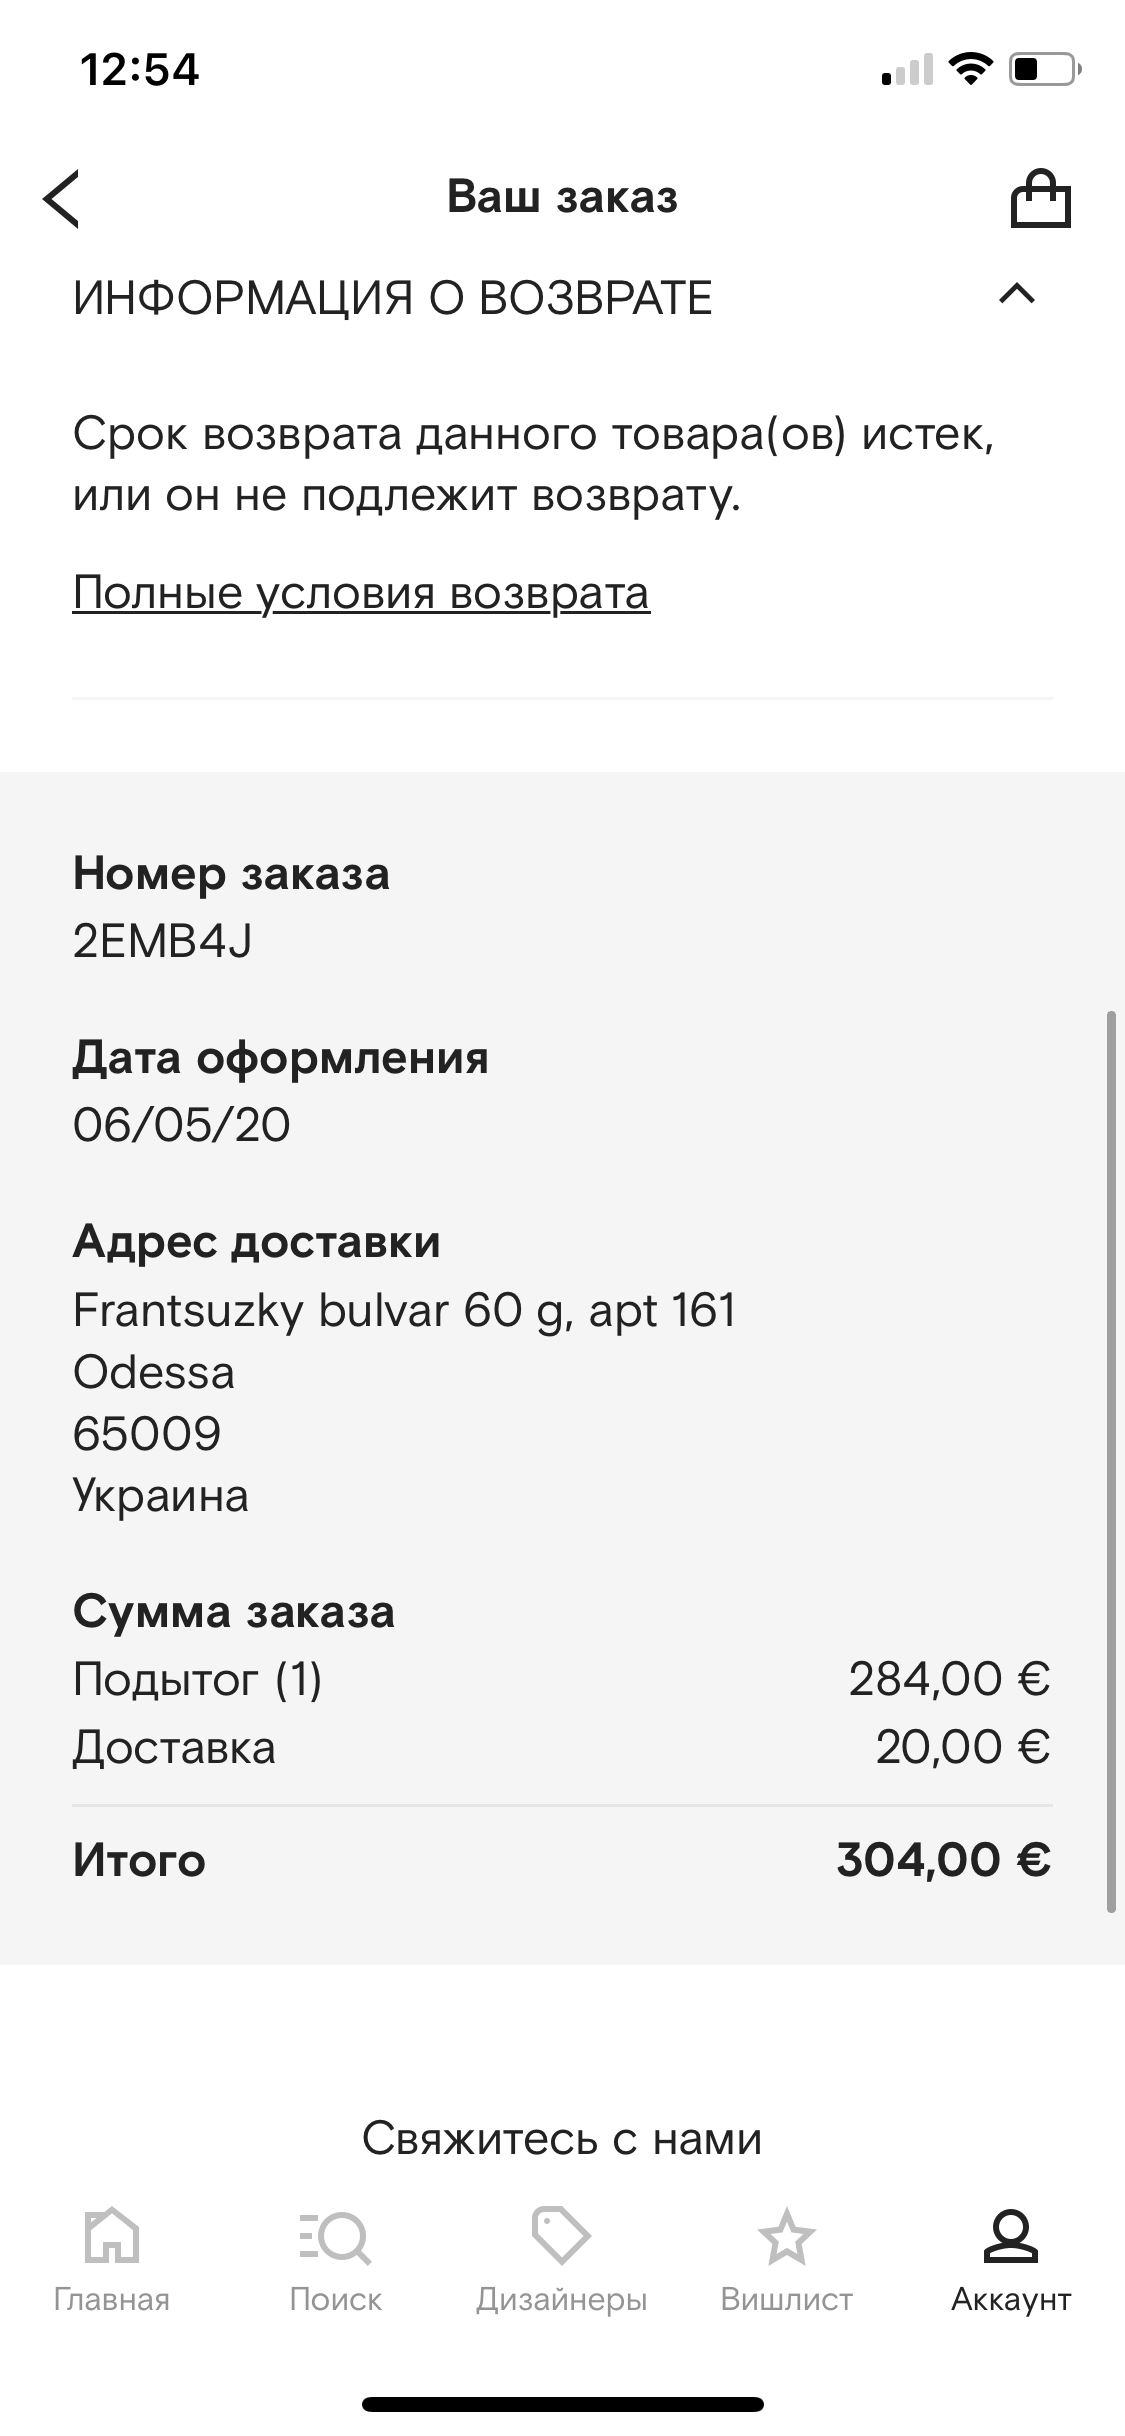Tap the 304,00 € total amount

943,1860
